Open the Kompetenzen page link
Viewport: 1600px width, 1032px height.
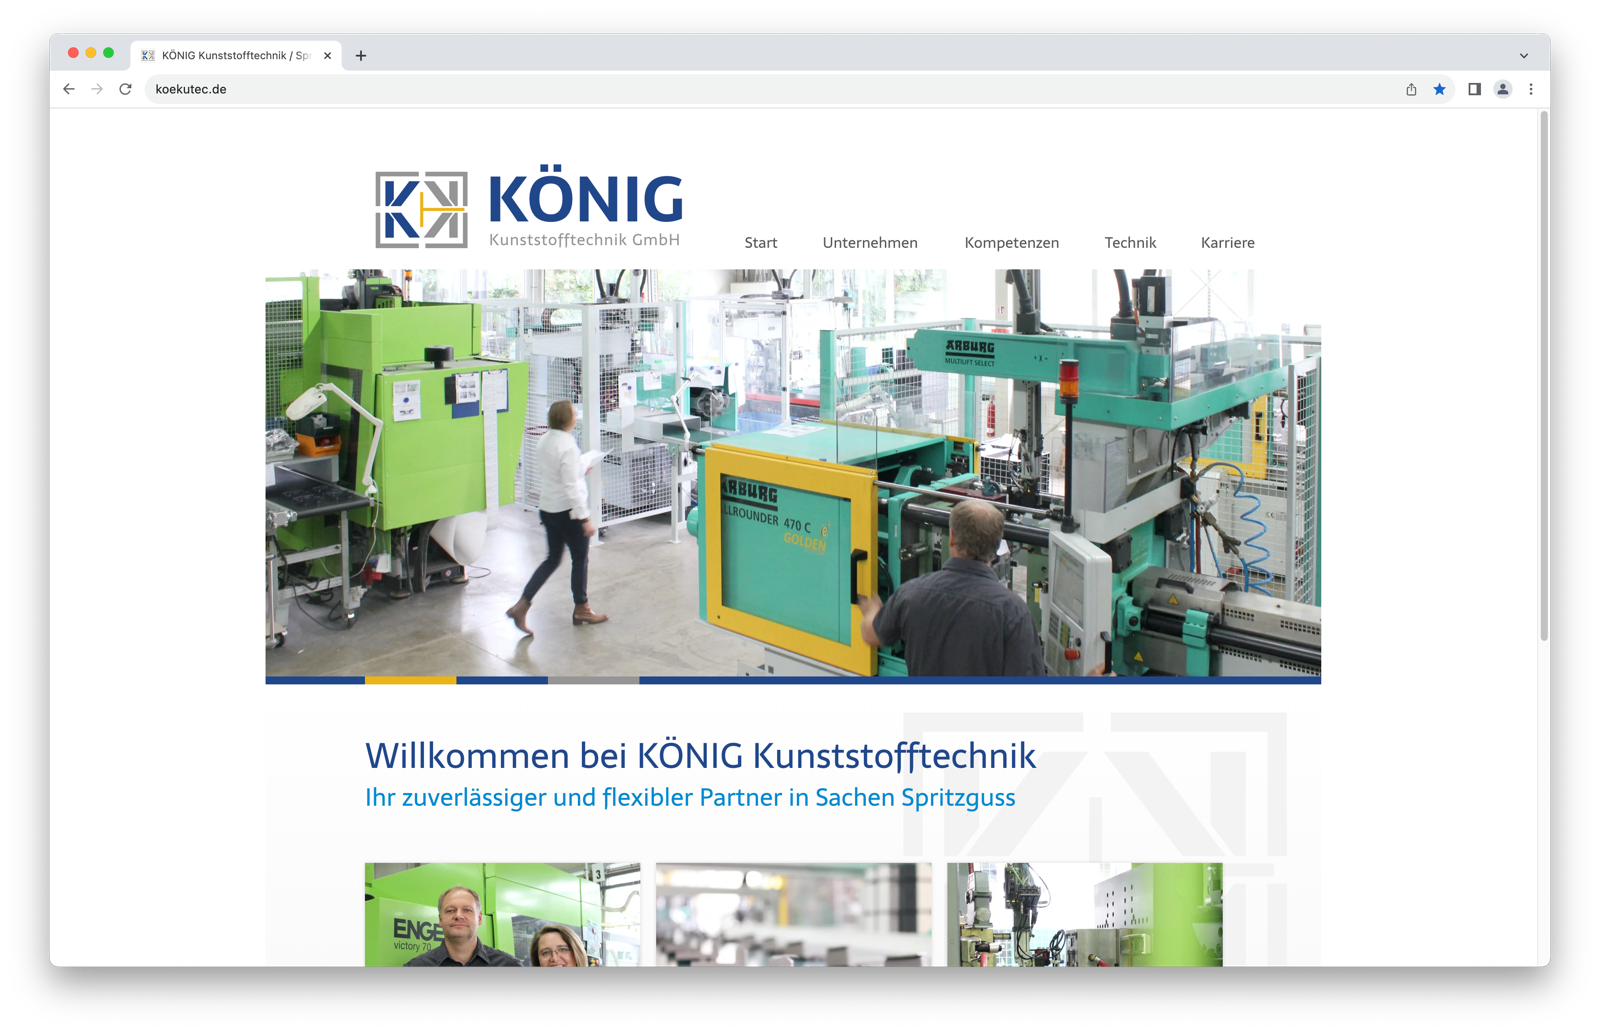(x=1011, y=242)
